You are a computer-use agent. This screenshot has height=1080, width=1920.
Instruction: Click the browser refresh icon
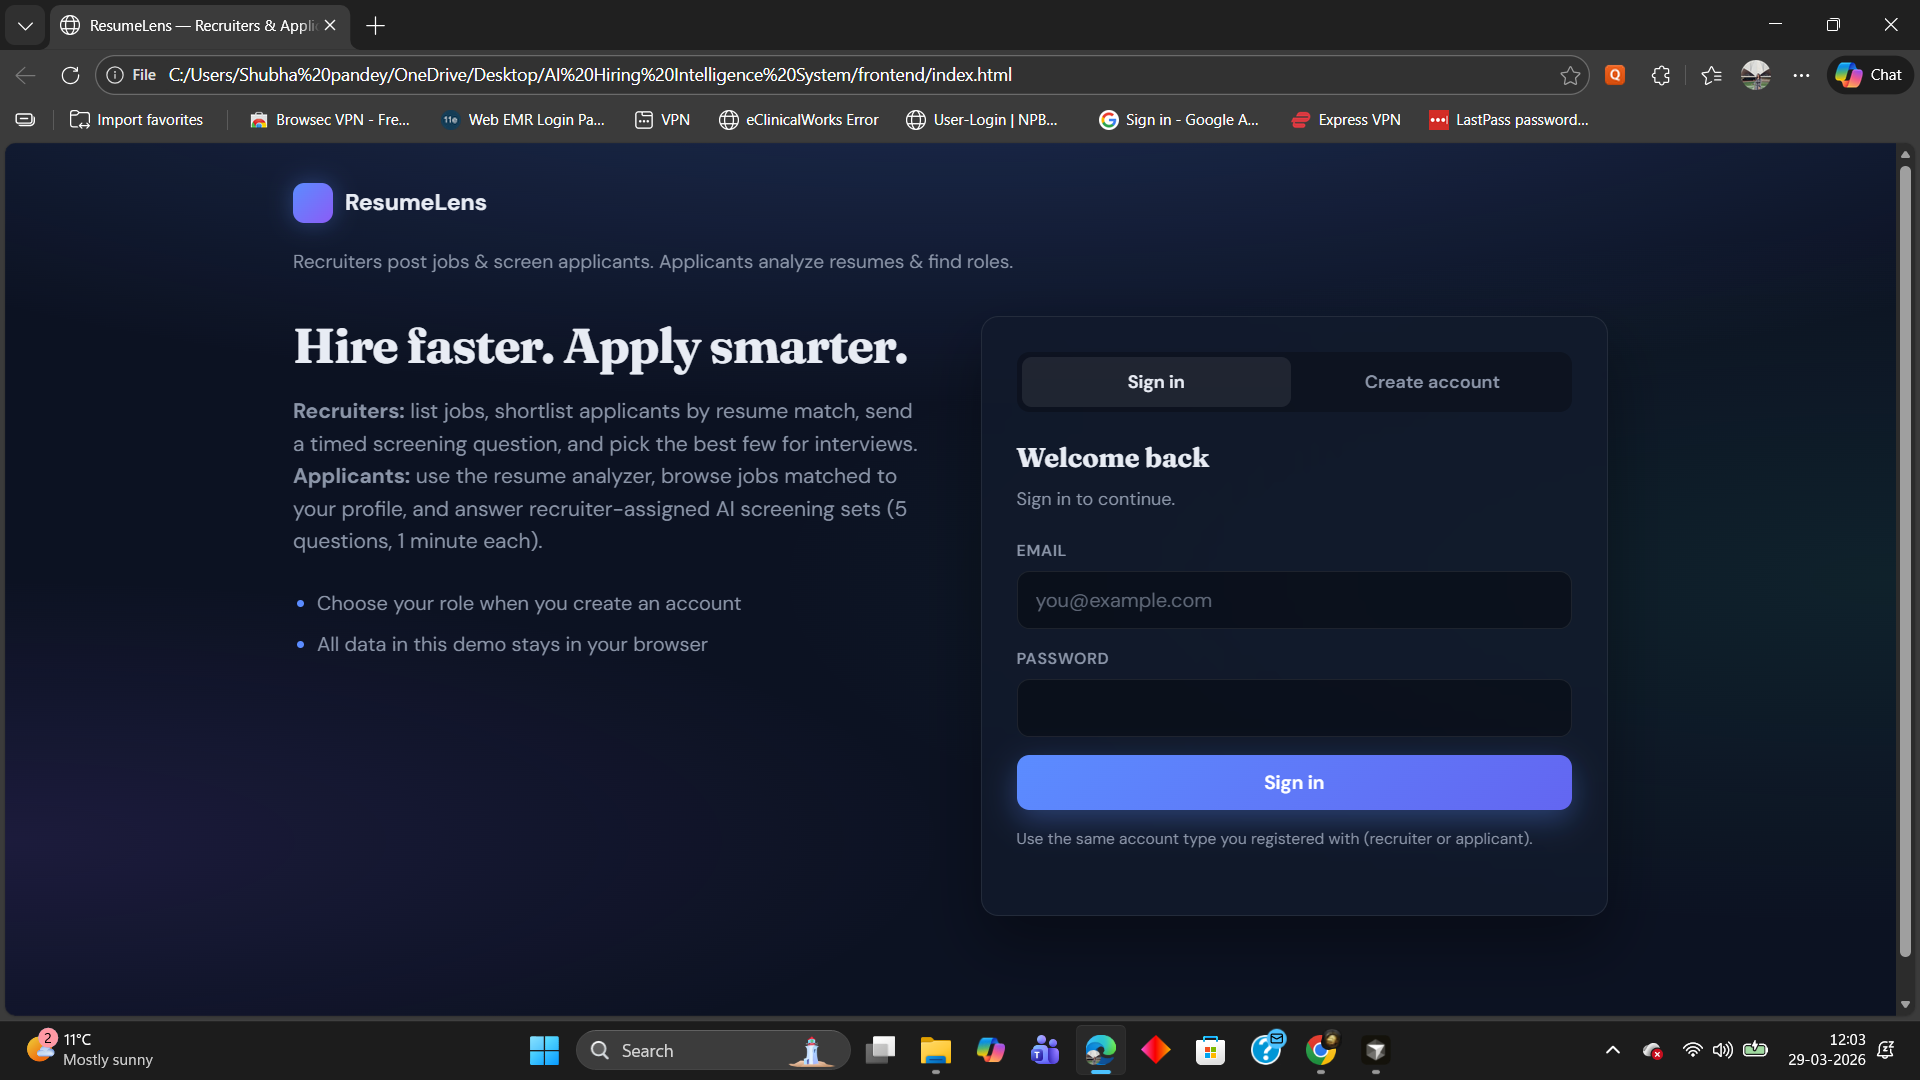70,75
